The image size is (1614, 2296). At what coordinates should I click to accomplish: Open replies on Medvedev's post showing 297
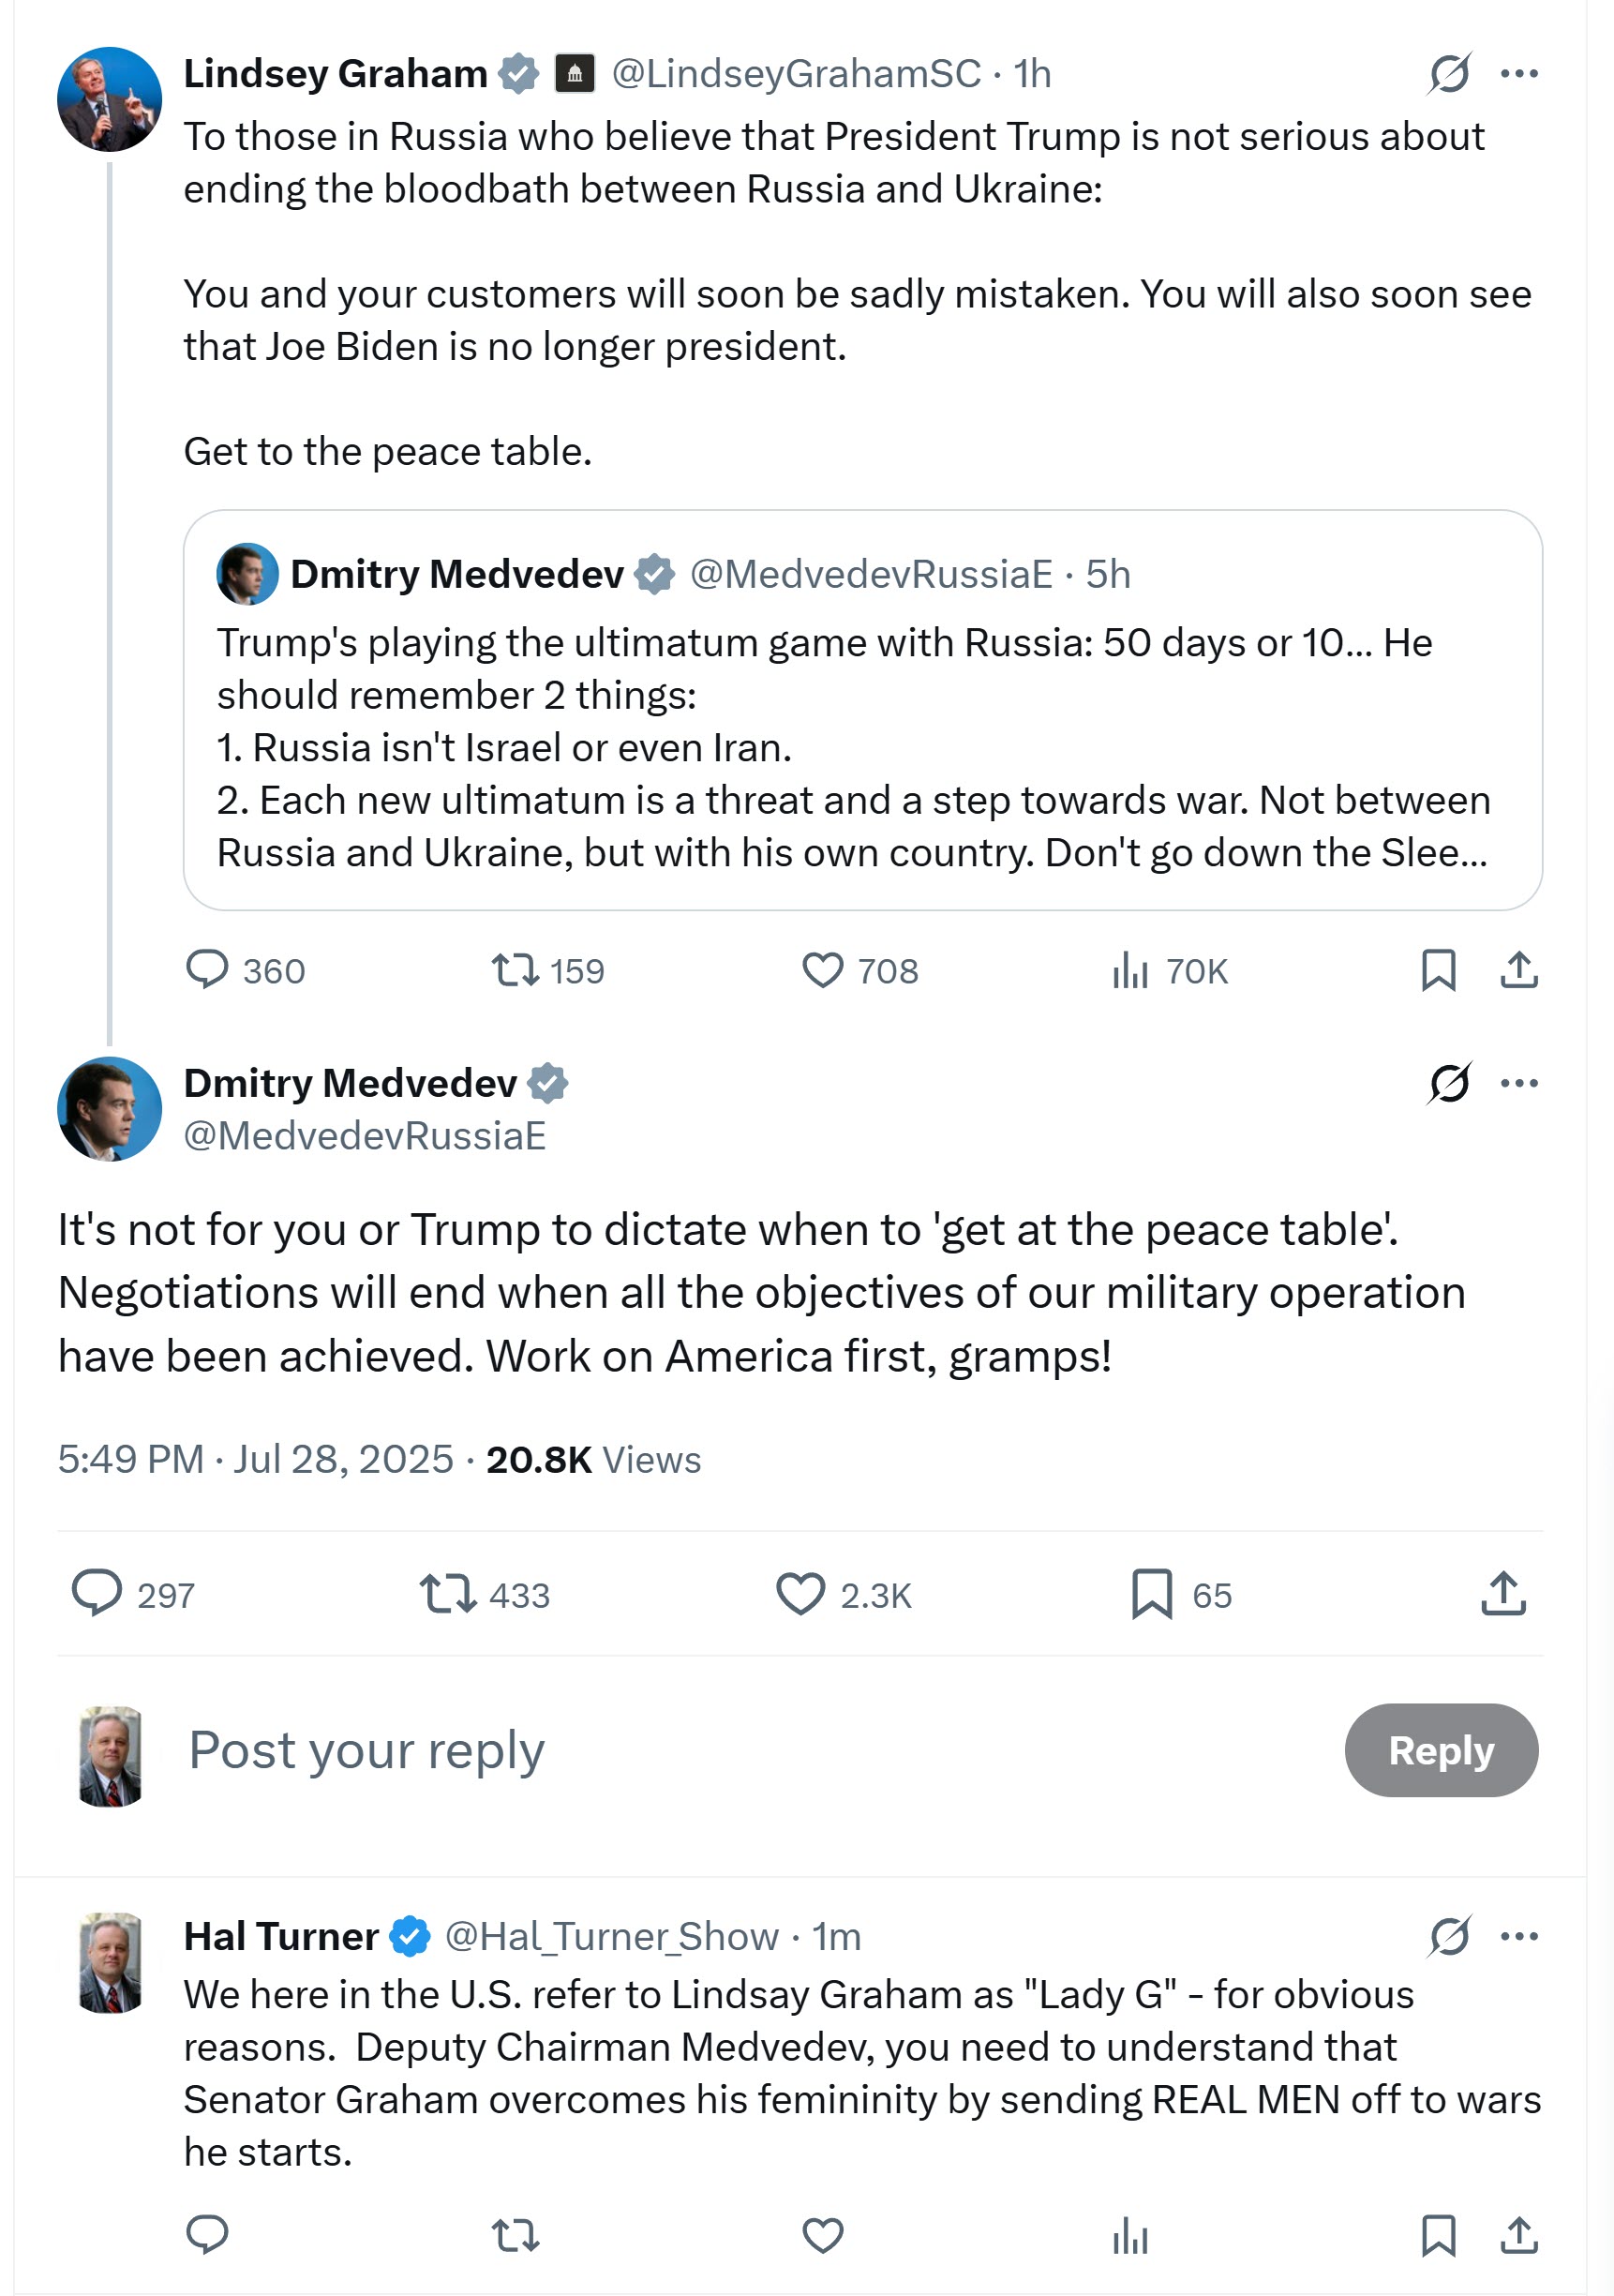click(97, 1594)
